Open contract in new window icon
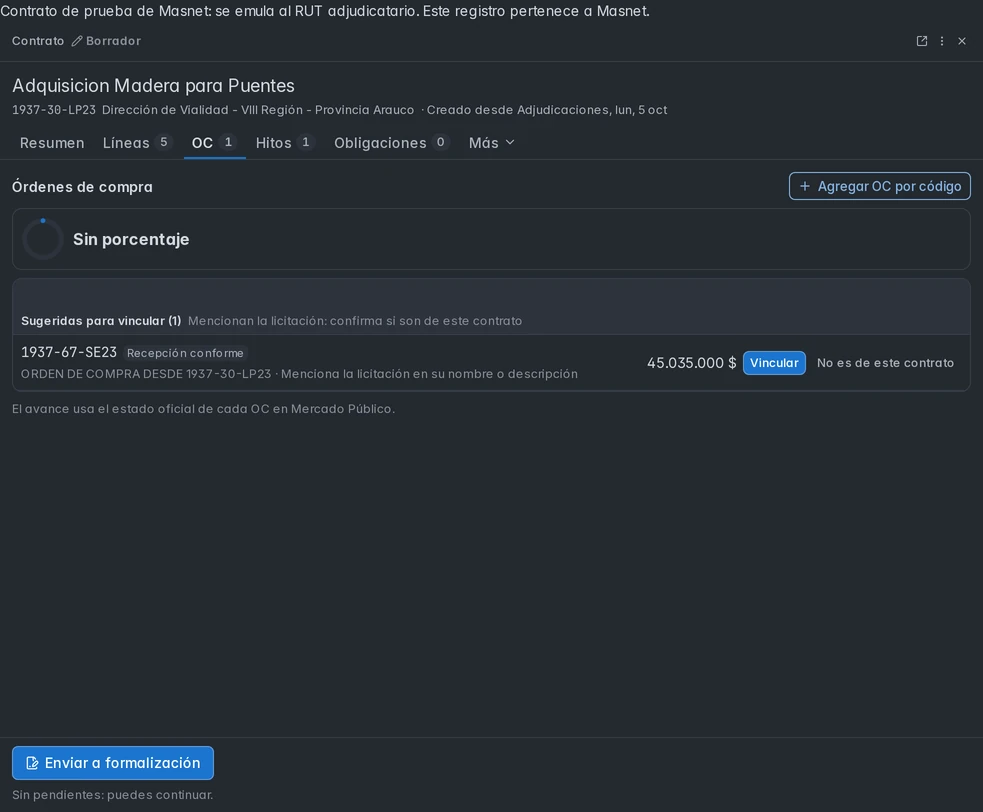983x812 pixels. tap(922, 41)
